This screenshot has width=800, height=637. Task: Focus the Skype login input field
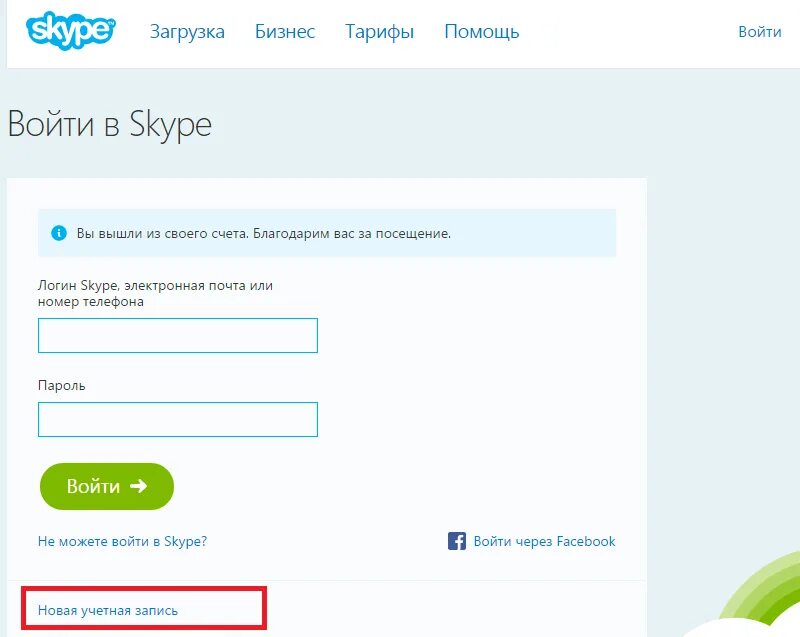coord(178,335)
